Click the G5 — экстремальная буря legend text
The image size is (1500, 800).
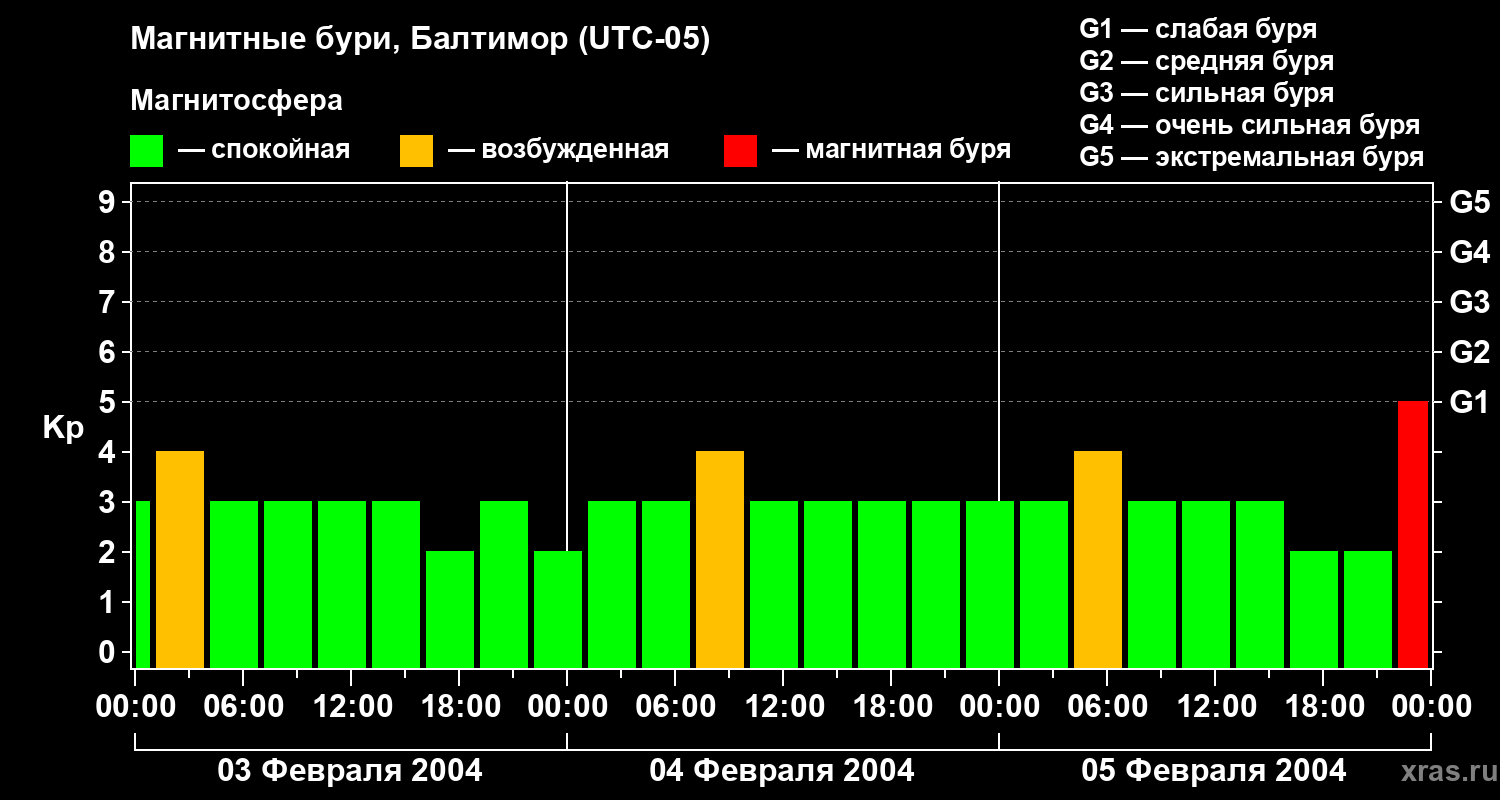coord(1251,157)
